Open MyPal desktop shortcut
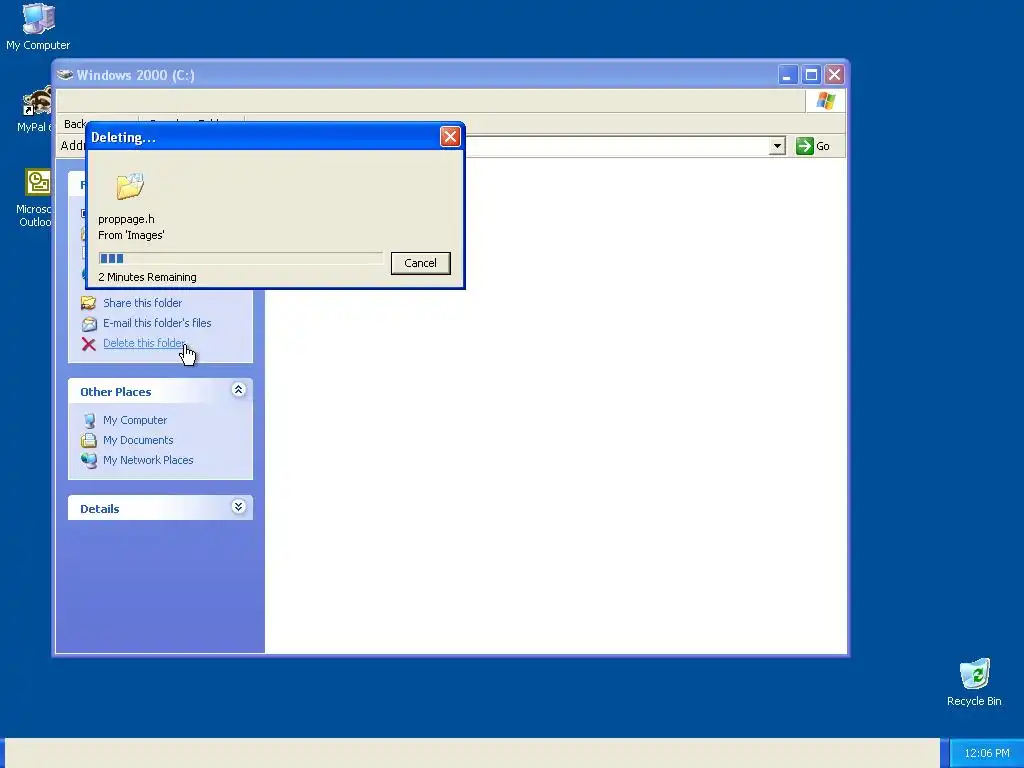1024x768 pixels. click(x=35, y=110)
